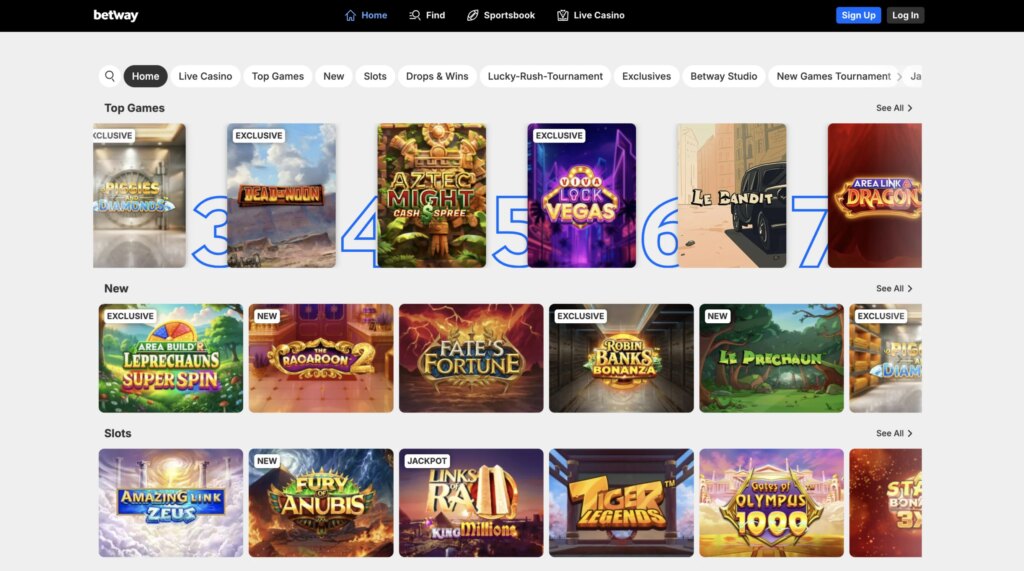Open the Exclusives category

[x=647, y=76]
